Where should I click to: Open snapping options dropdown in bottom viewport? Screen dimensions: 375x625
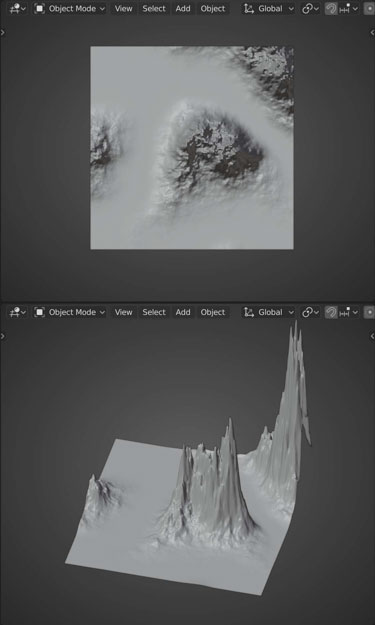click(x=348, y=312)
